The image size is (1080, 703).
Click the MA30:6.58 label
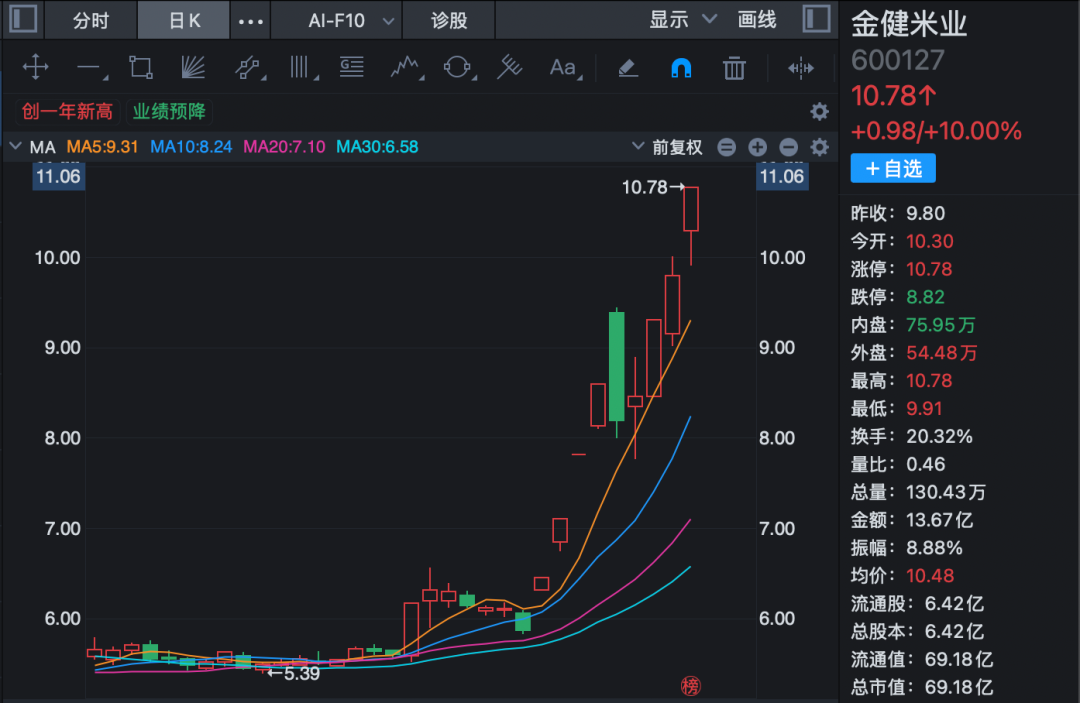coord(377,147)
